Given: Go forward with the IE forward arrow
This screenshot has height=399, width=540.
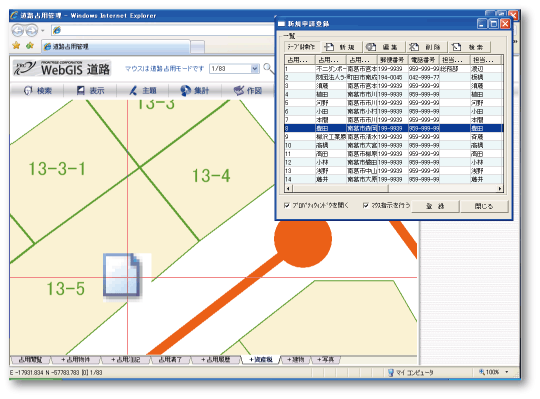Looking at the screenshot, I should 32,31.
